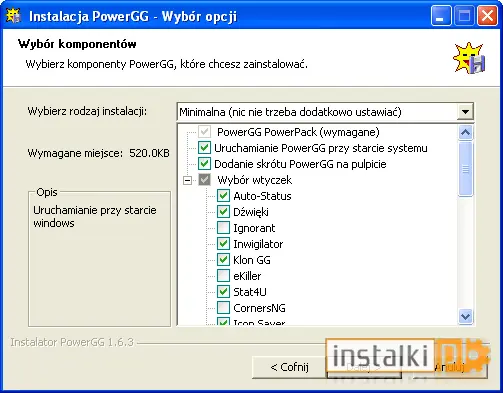Screen dimensions: 503x393
Task: Collapse the Wybór wtyczek tree node
Action: coord(188,180)
